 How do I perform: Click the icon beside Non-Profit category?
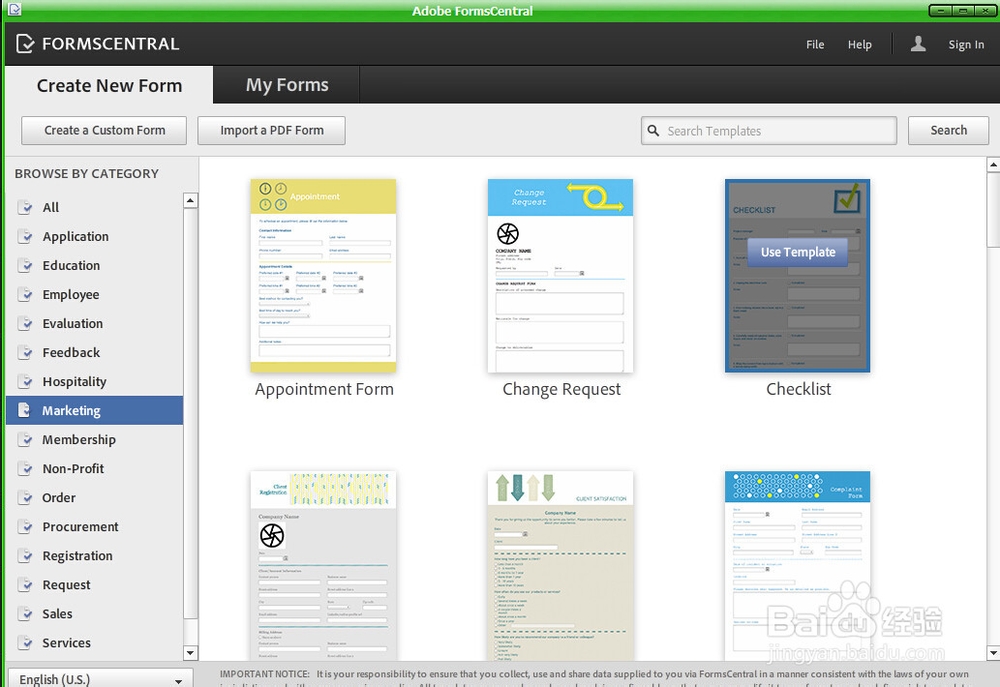click(25, 469)
